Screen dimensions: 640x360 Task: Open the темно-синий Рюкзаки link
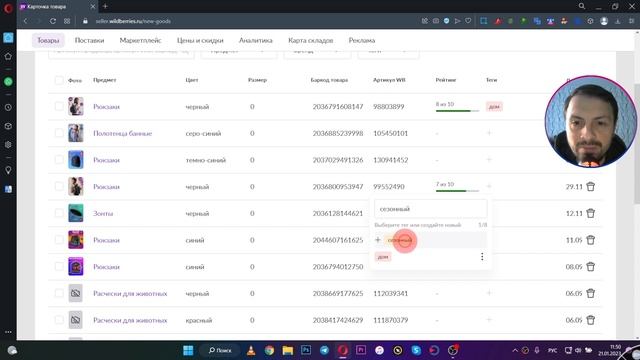(x=106, y=160)
